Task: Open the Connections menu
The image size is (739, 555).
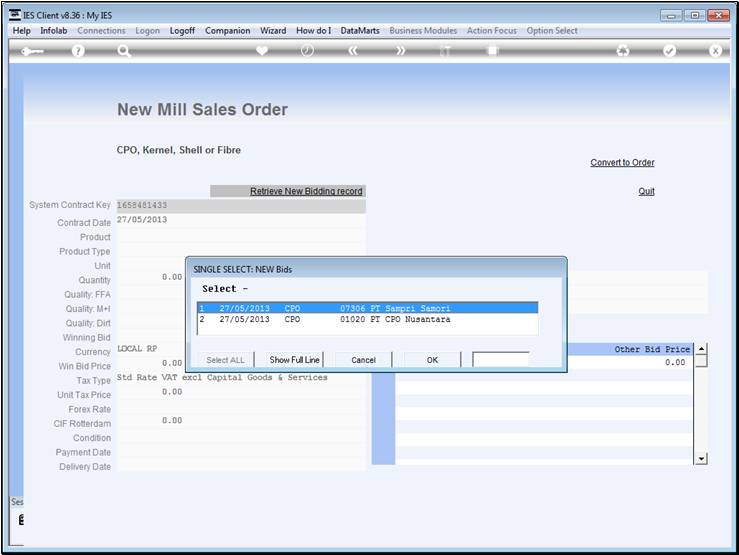Action: click(101, 31)
